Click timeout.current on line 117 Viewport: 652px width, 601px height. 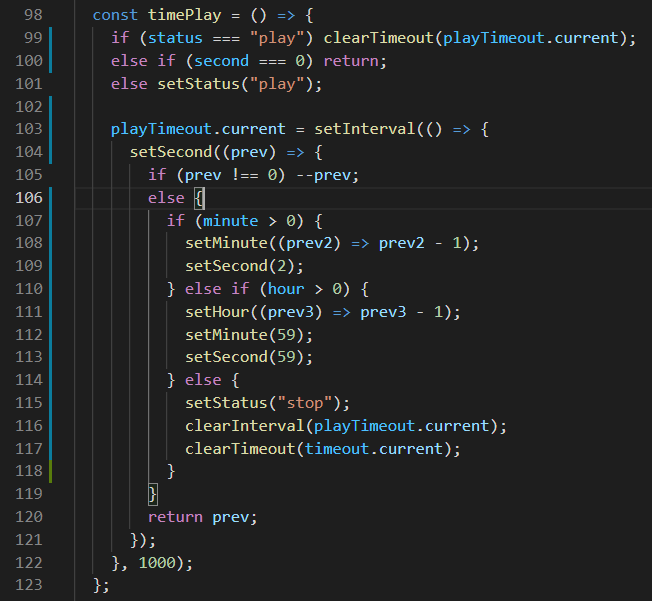click(x=373, y=449)
